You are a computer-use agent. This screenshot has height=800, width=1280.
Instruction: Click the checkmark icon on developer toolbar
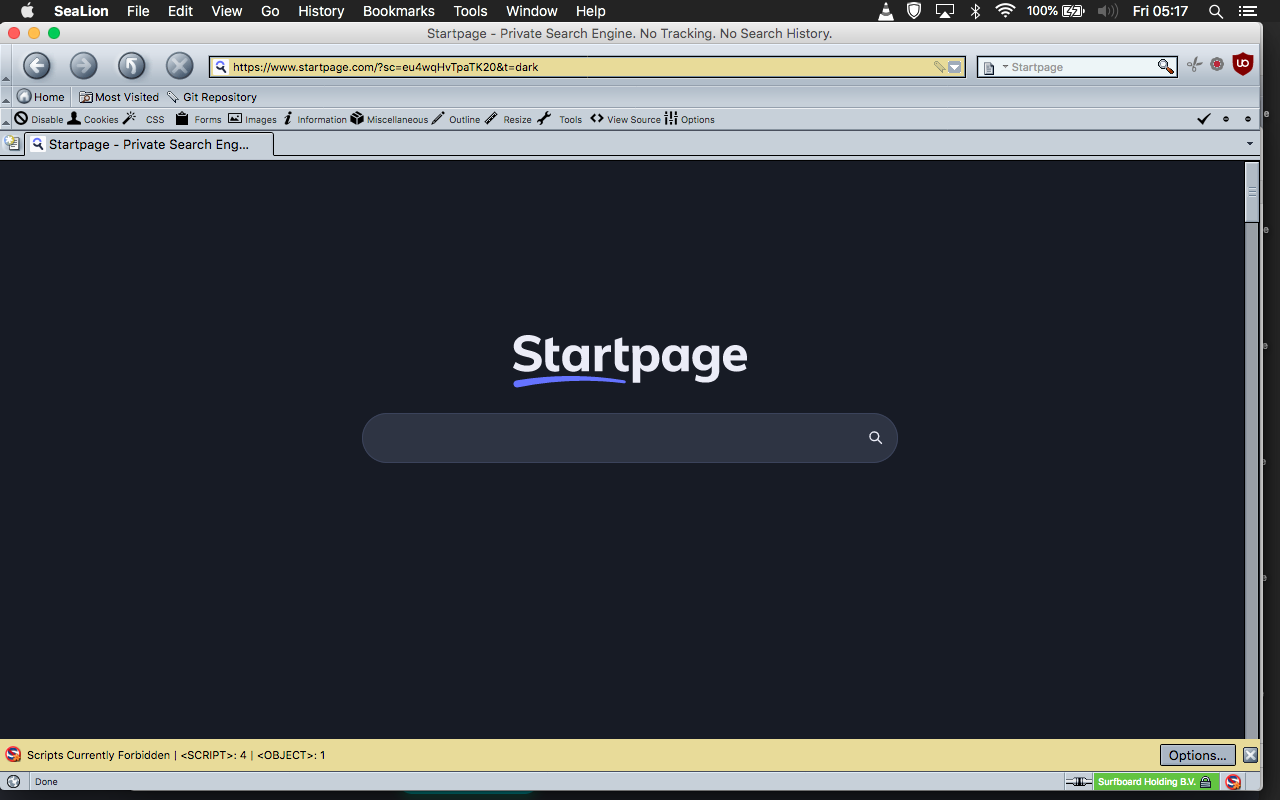pos(1204,119)
